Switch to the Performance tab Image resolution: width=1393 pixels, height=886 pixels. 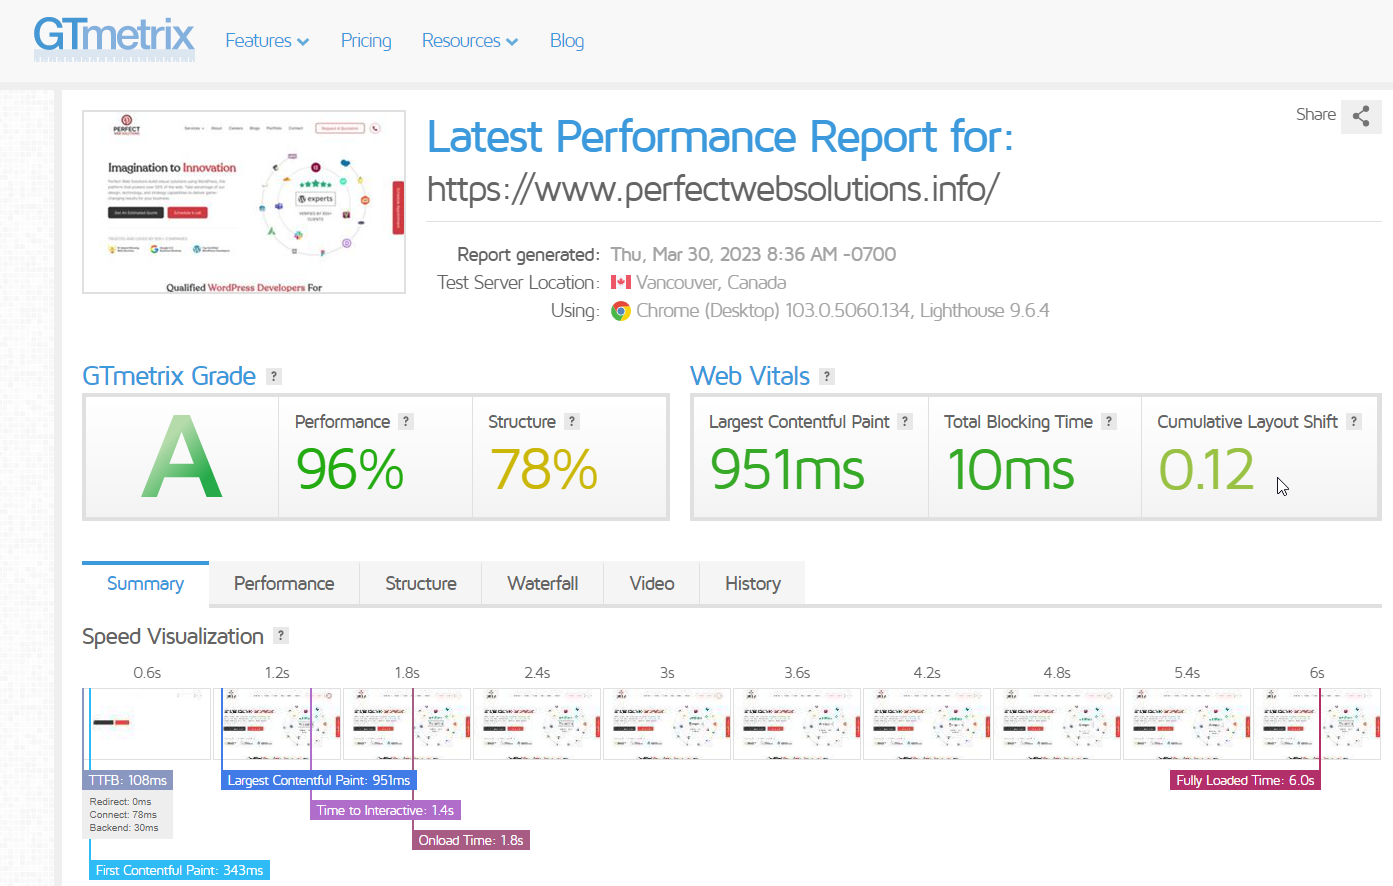(x=284, y=584)
